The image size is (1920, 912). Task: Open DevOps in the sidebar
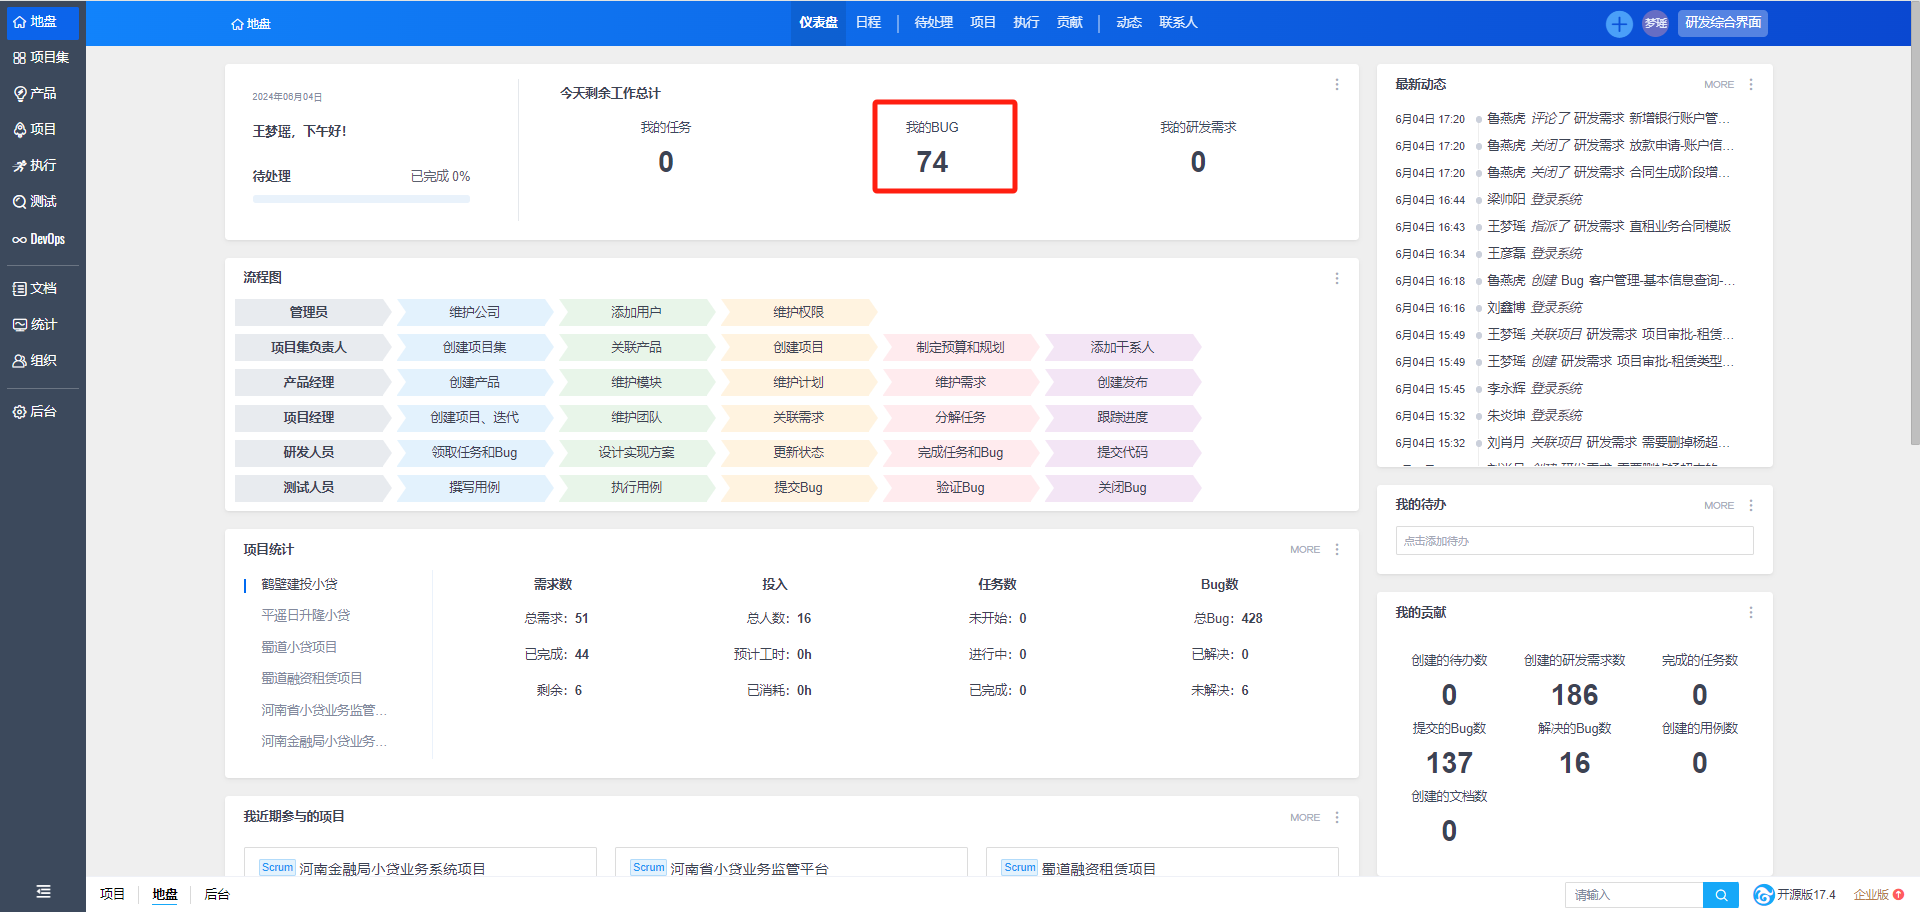pos(41,240)
